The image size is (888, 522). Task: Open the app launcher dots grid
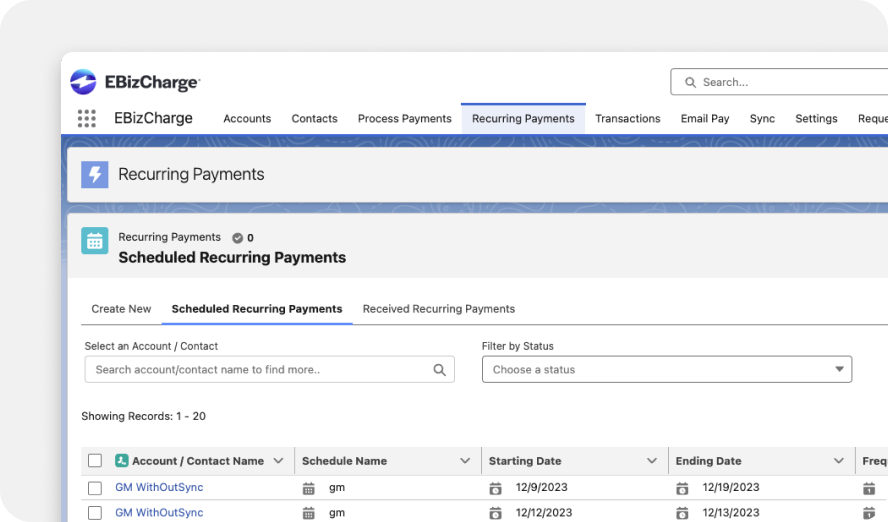87,118
